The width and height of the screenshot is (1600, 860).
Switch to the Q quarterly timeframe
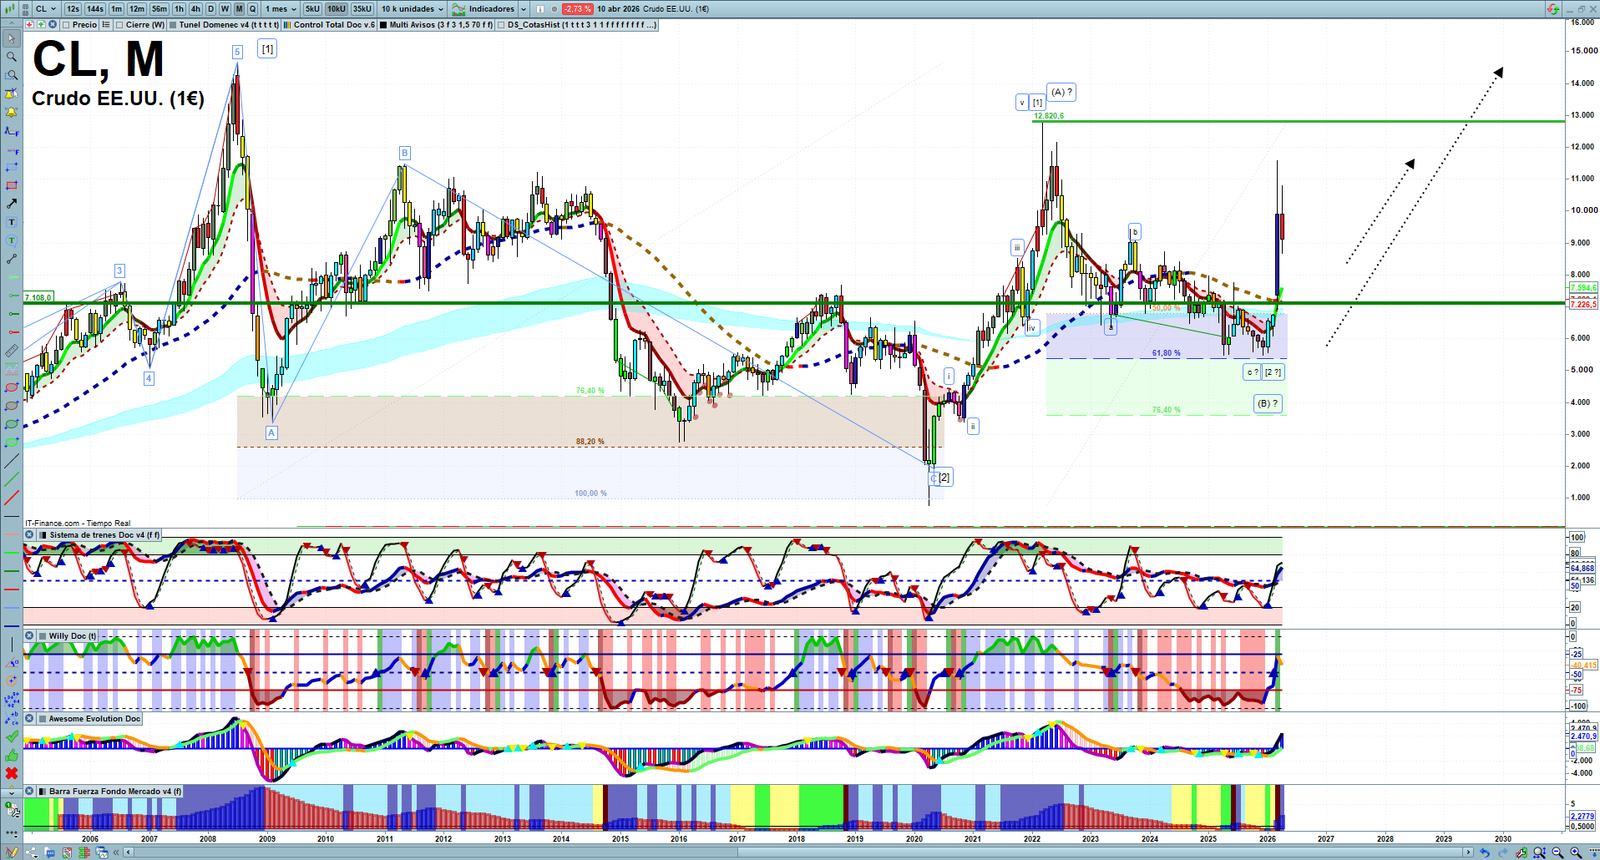tap(252, 9)
